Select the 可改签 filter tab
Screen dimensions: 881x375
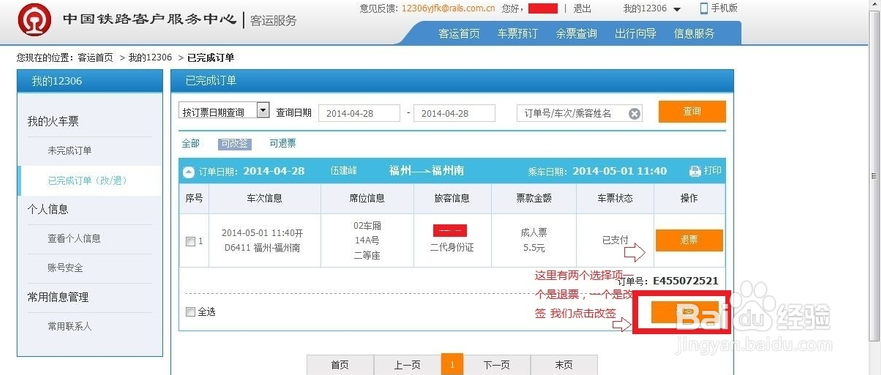tap(235, 144)
